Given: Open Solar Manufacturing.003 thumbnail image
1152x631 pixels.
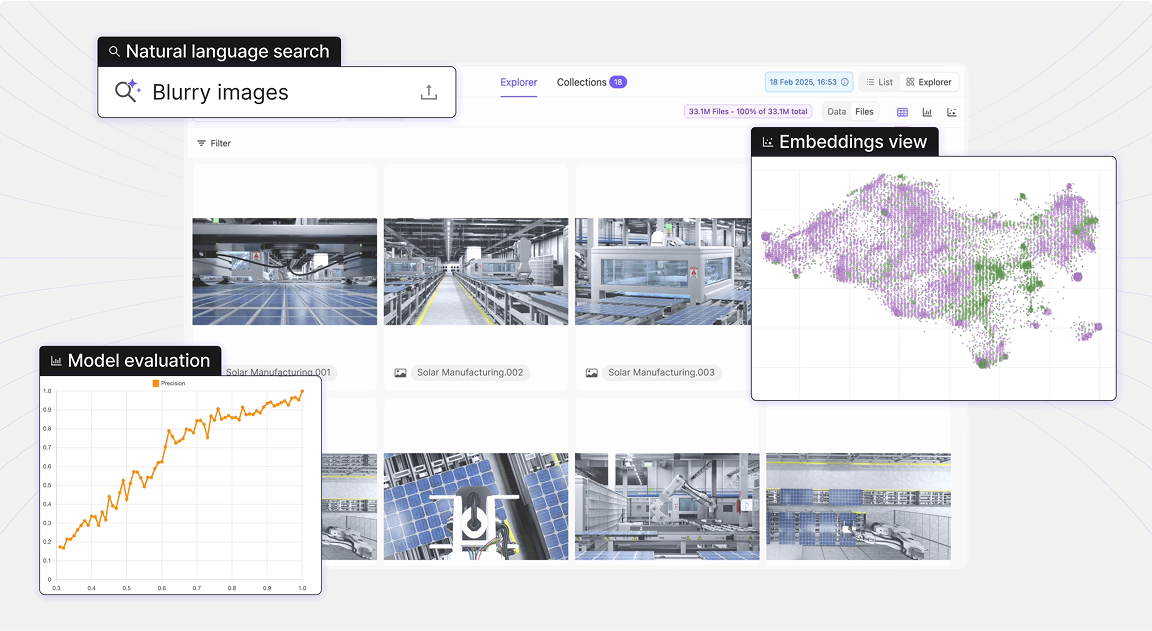Looking at the screenshot, I should (x=663, y=271).
